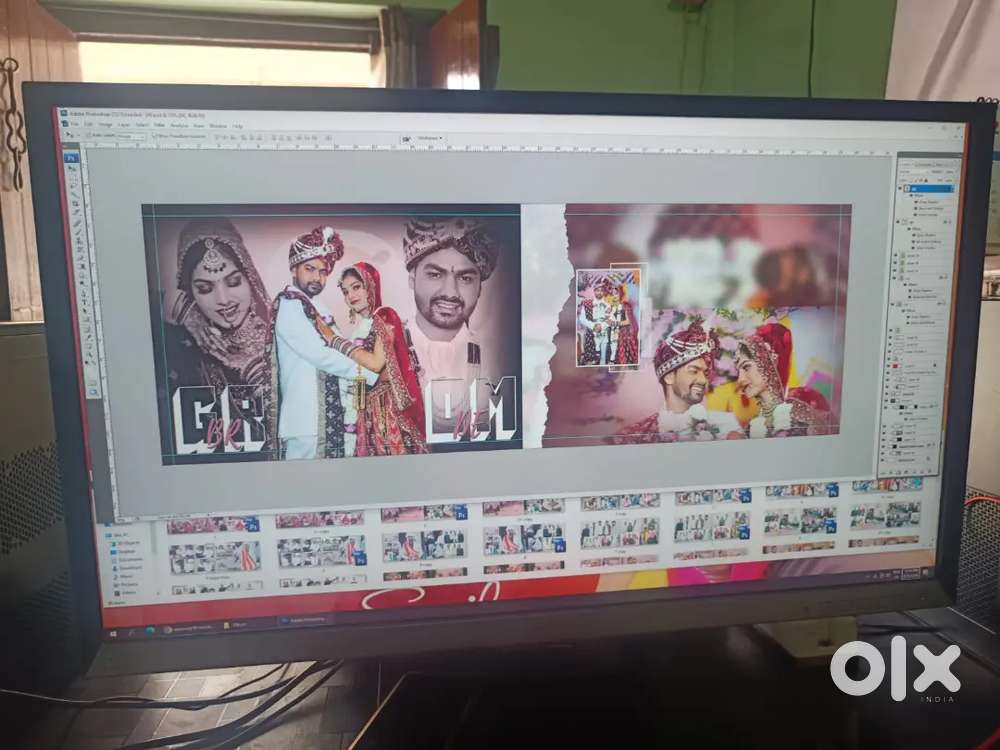The image size is (1000, 750).
Task: Toggle the Show Transform Controls checkbox
Action: click(x=154, y=136)
